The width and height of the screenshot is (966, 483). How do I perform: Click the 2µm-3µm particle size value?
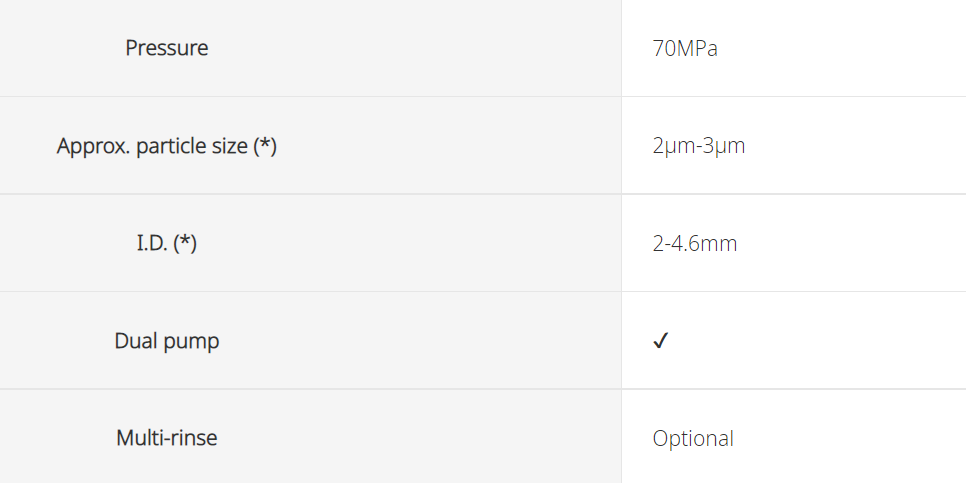(699, 146)
